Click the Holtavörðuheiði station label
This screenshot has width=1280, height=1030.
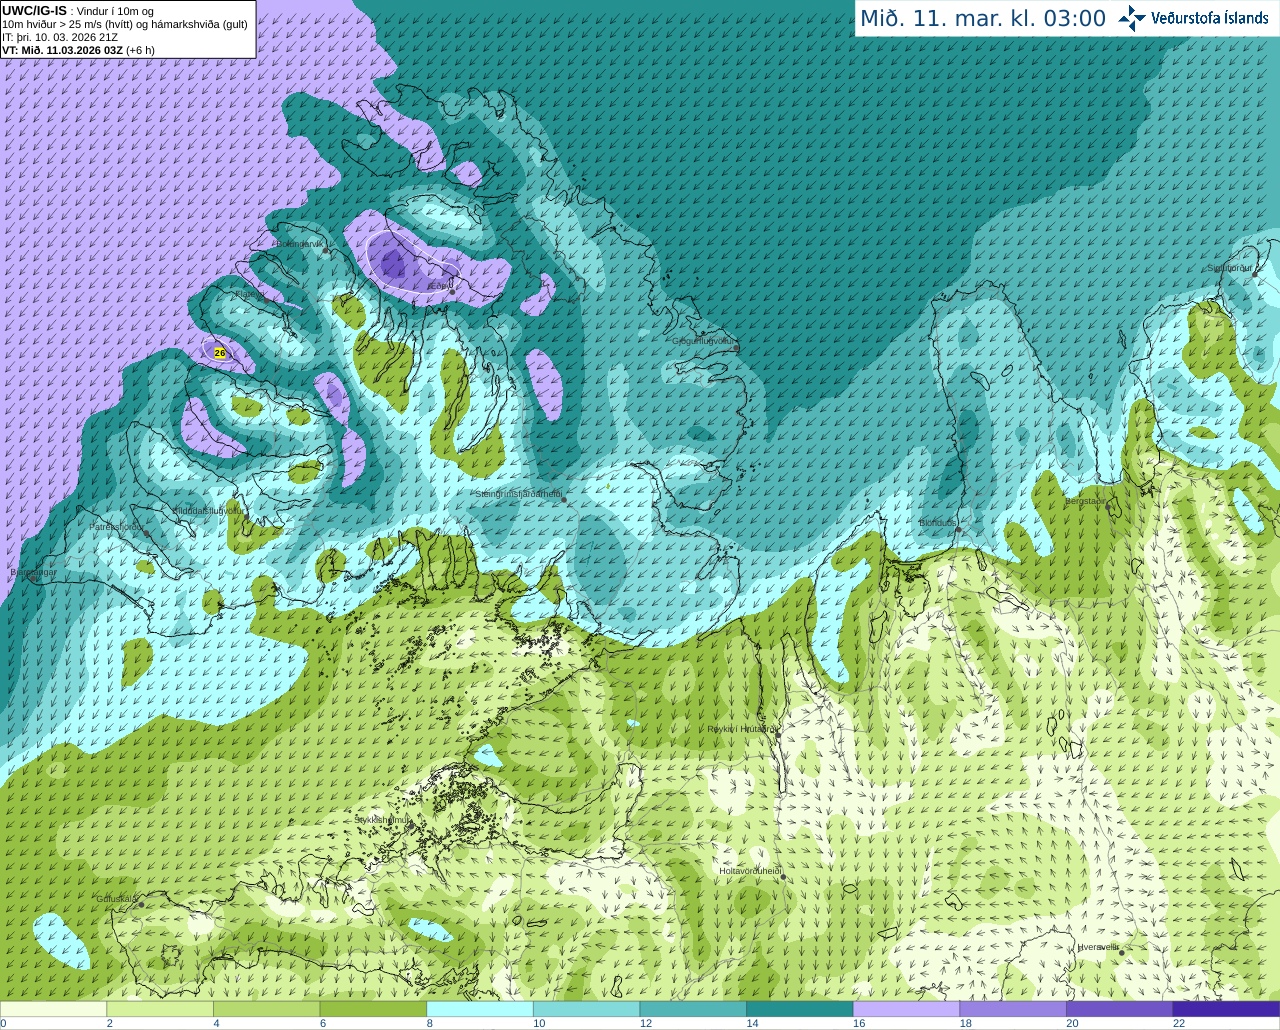(750, 871)
